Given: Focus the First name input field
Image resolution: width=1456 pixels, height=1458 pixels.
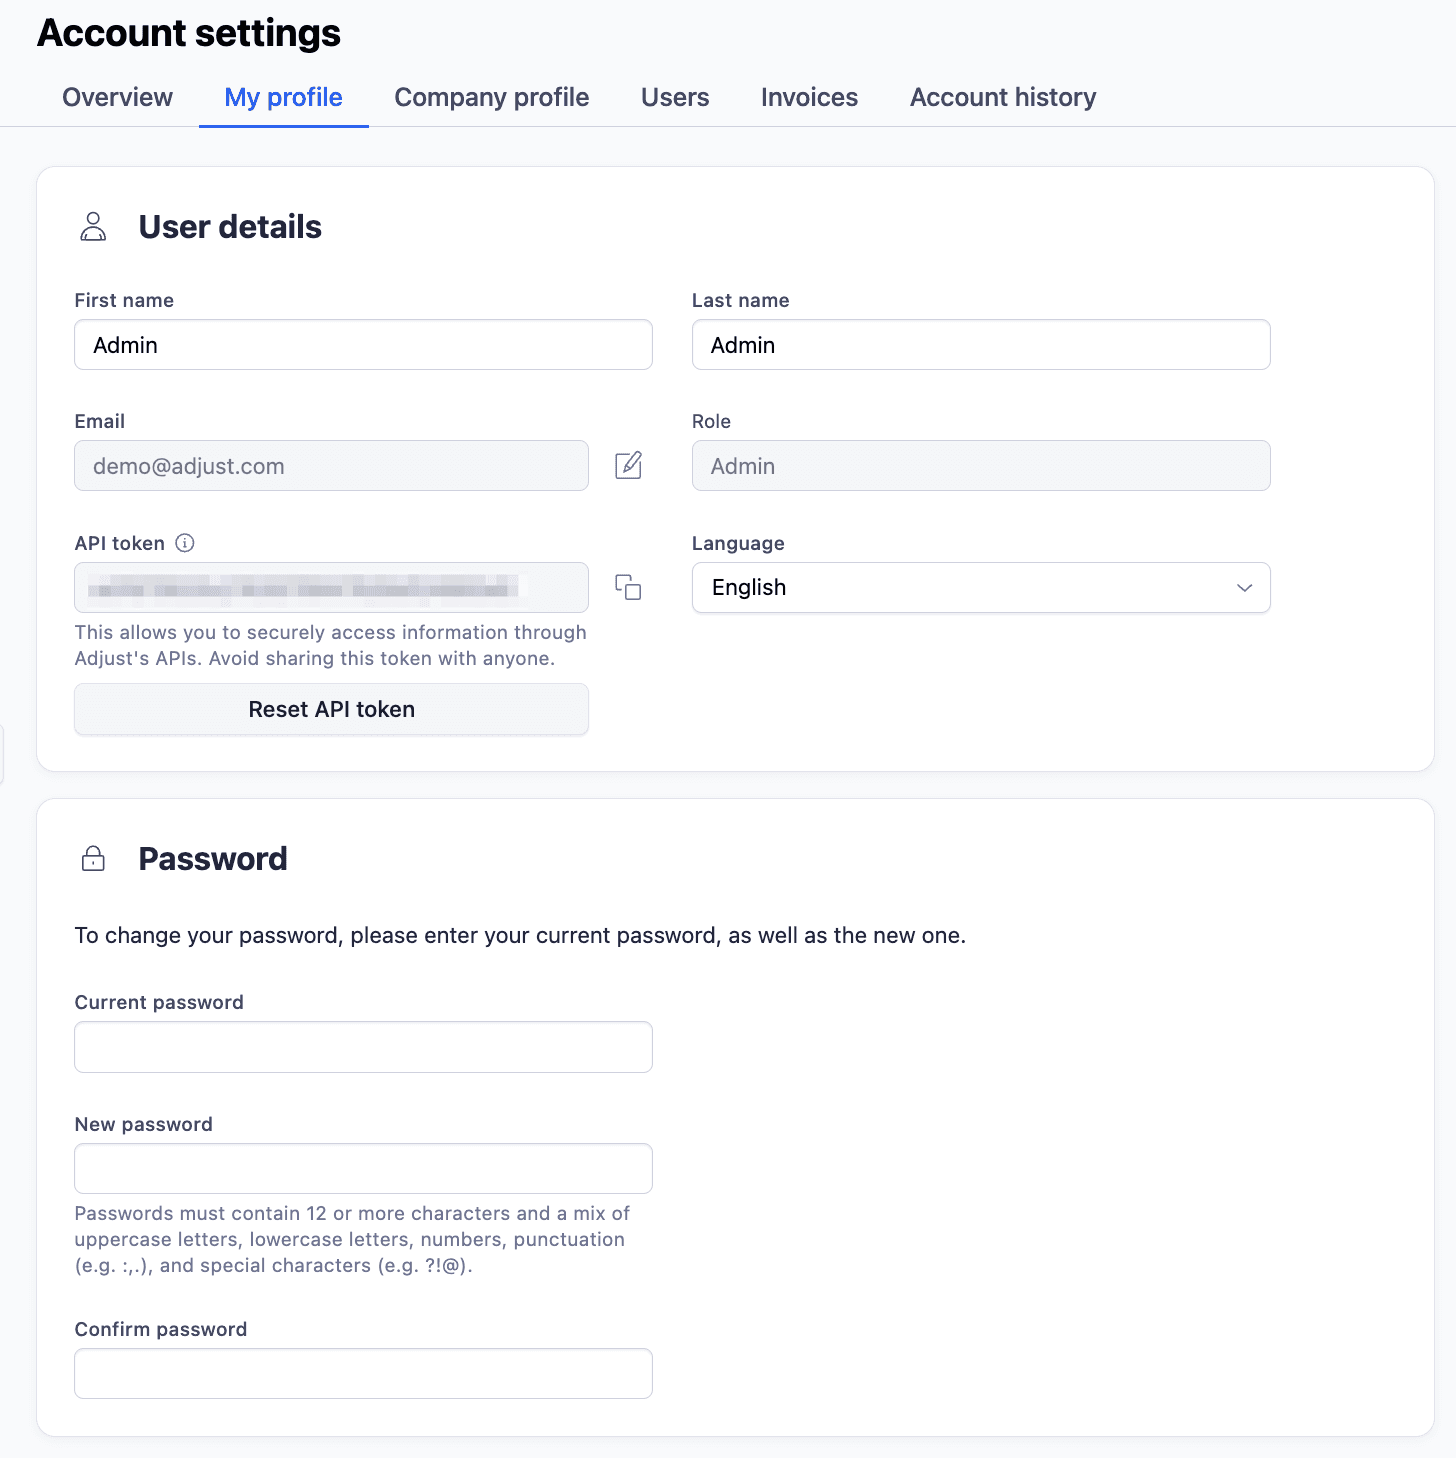Looking at the screenshot, I should point(363,345).
